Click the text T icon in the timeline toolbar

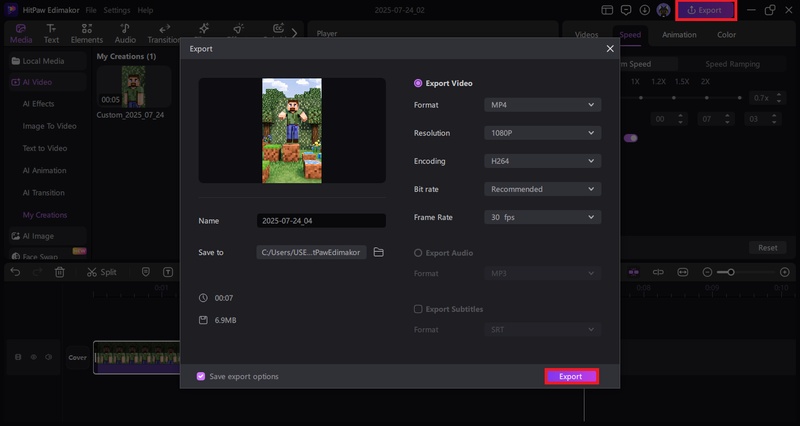pos(168,272)
